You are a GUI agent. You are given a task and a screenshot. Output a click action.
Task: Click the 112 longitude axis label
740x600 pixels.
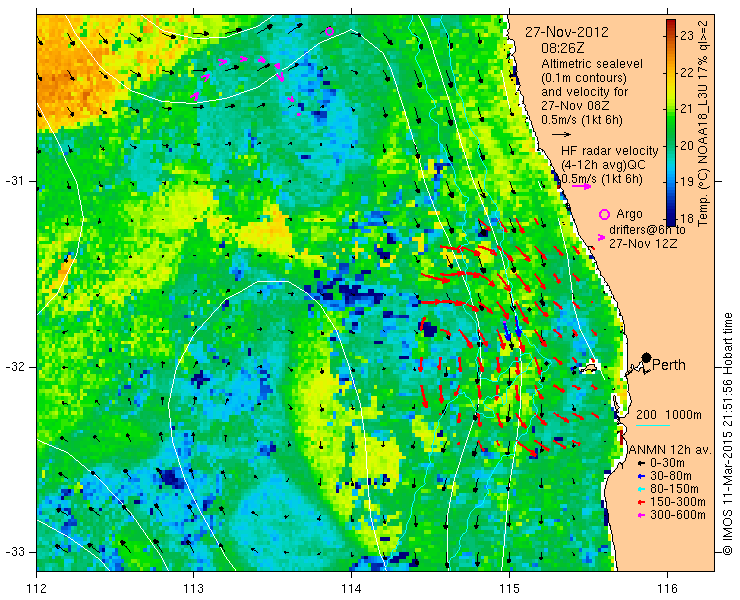(x=36, y=589)
